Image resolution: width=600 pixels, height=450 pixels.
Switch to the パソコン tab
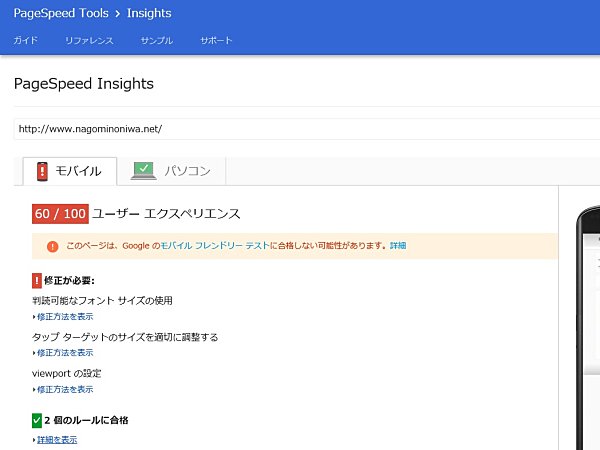click(171, 171)
